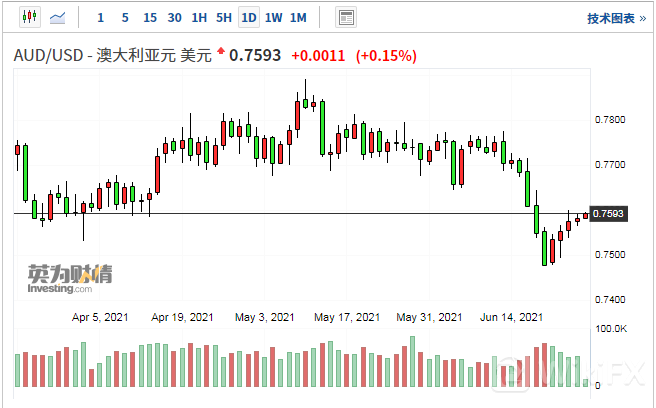Choose the 30-minute interval
The image size is (656, 408).
tap(175, 18)
